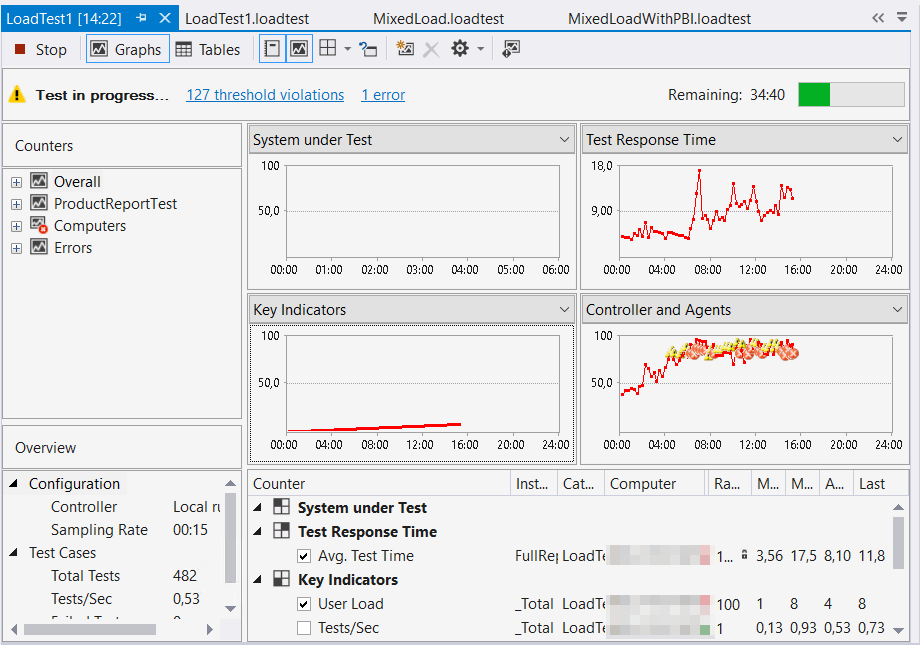Switch to Tables view
Screen dimensions: 920x645
(x=208, y=49)
